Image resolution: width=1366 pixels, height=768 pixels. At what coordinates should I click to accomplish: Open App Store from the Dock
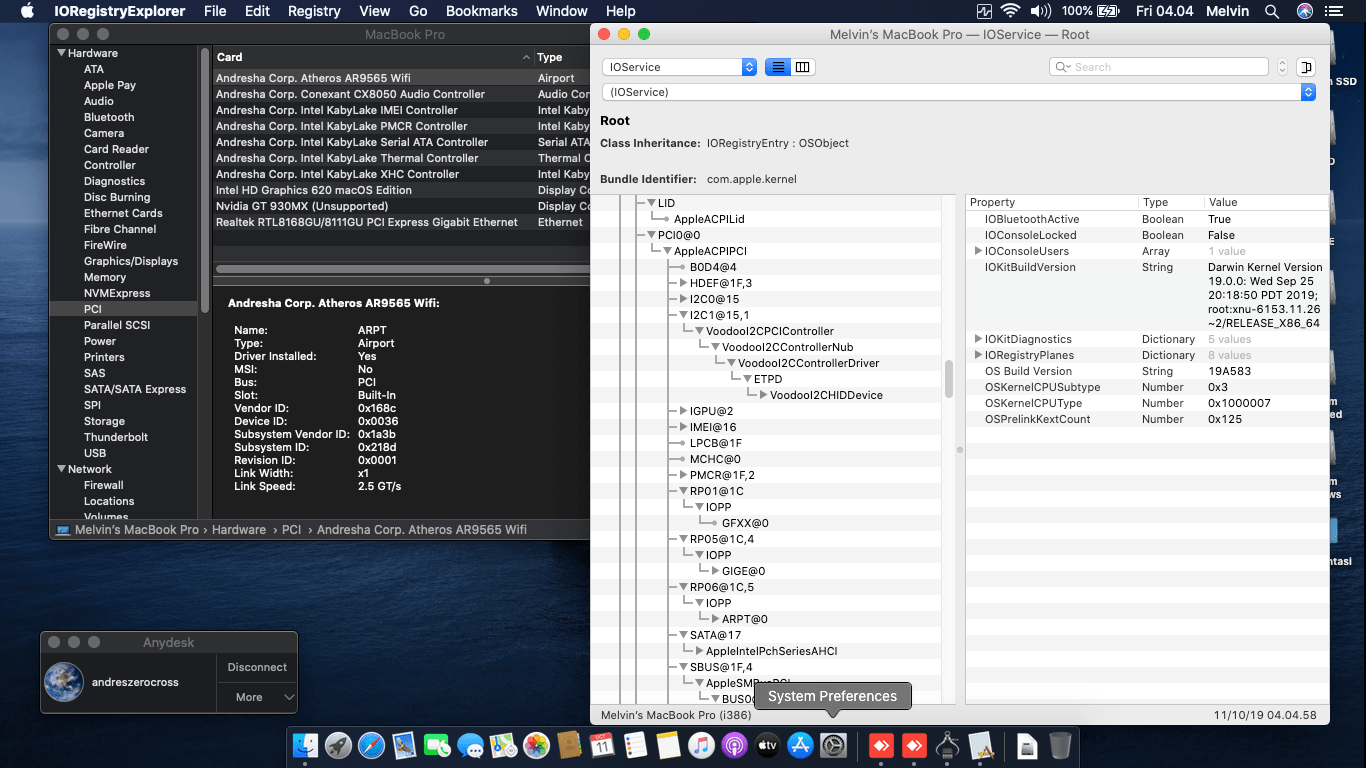coord(800,745)
